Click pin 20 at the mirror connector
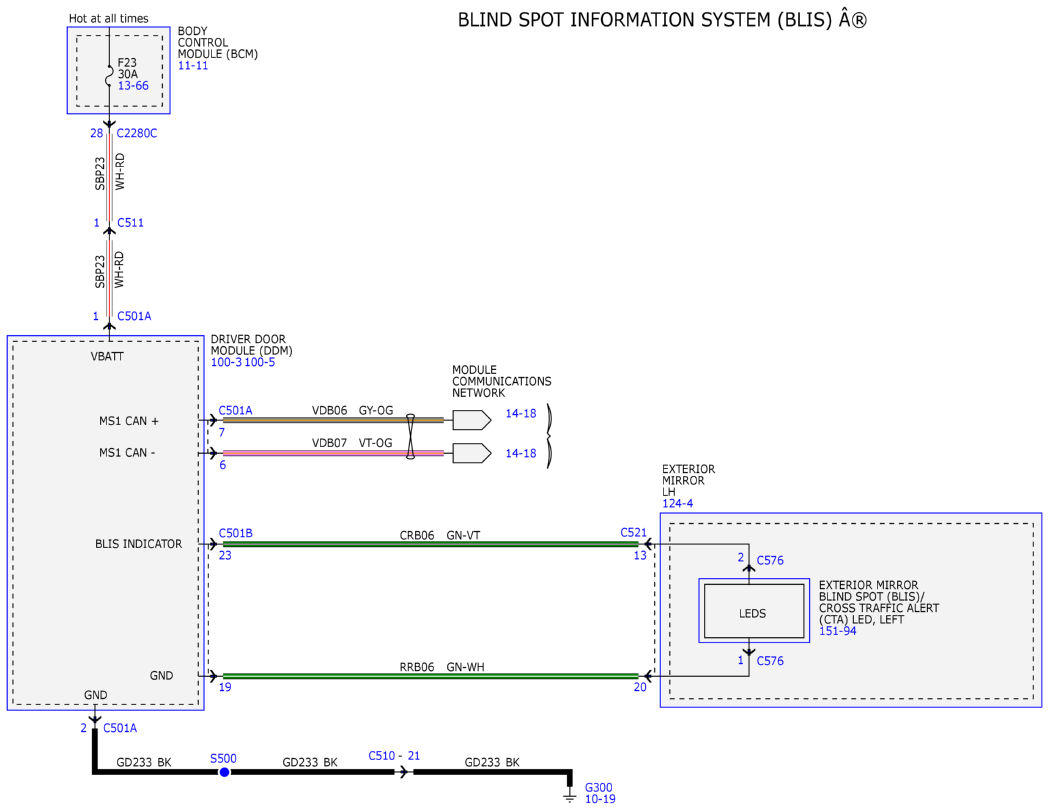Viewport: 1050px width, 811px height. pos(640,687)
